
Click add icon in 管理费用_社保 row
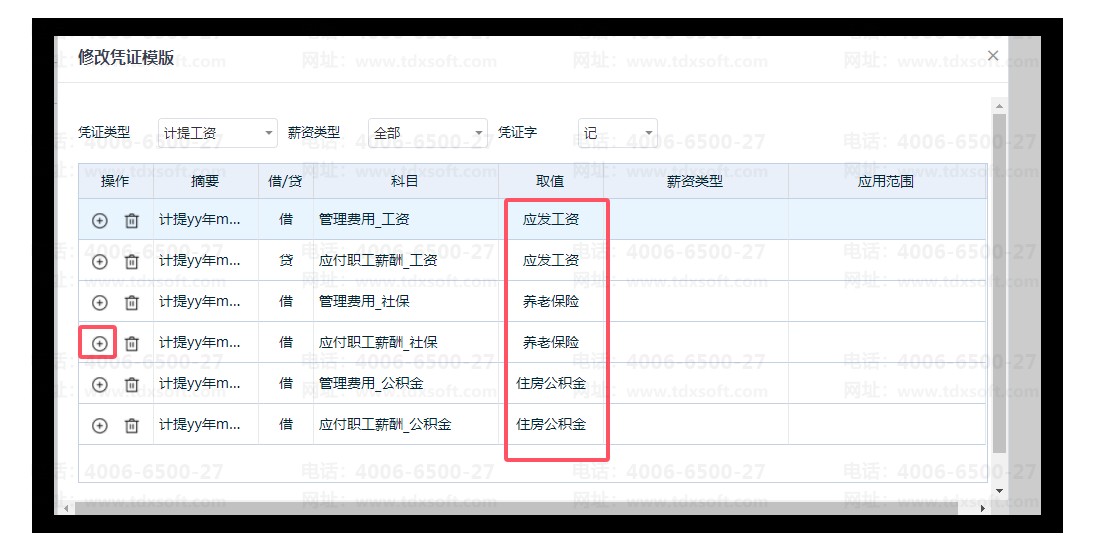[x=99, y=303]
